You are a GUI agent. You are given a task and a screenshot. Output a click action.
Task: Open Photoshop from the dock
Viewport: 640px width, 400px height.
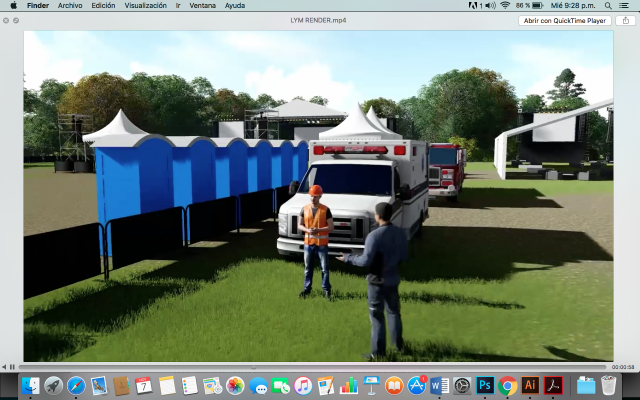coord(485,385)
